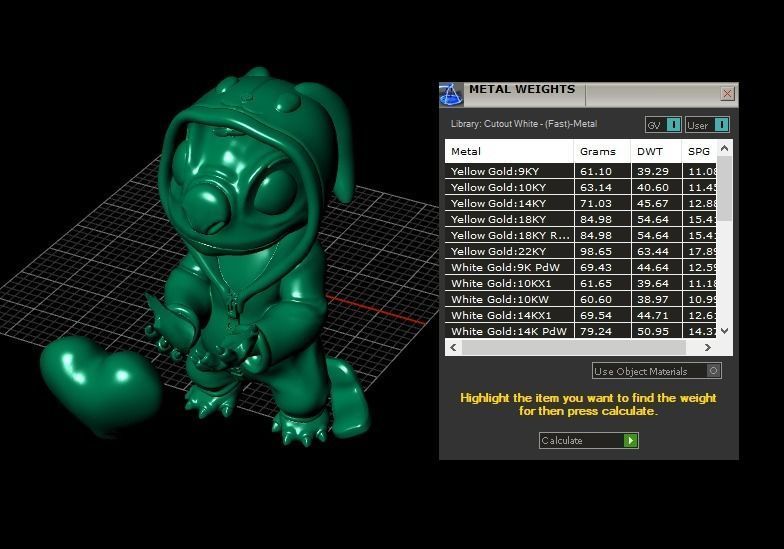The height and width of the screenshot is (549, 784).
Task: Click the 39.29 DWT value
Action: [653, 172]
